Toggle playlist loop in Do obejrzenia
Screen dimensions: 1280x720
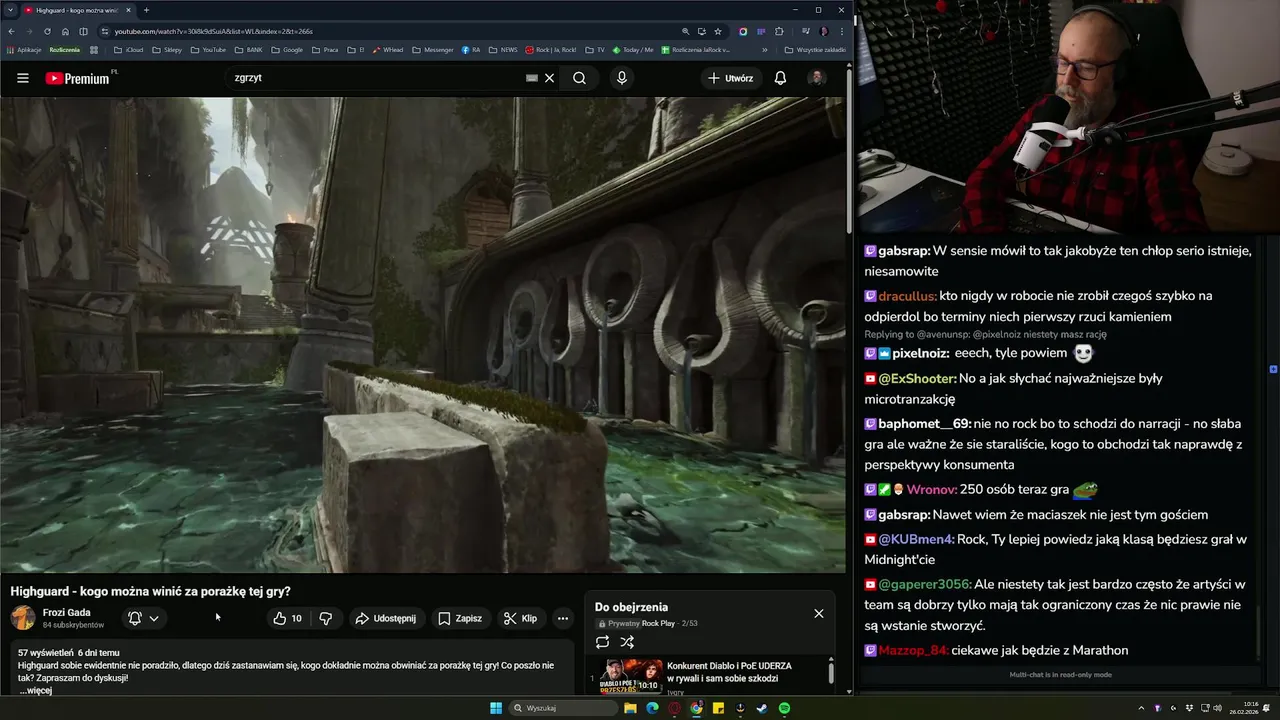point(602,642)
